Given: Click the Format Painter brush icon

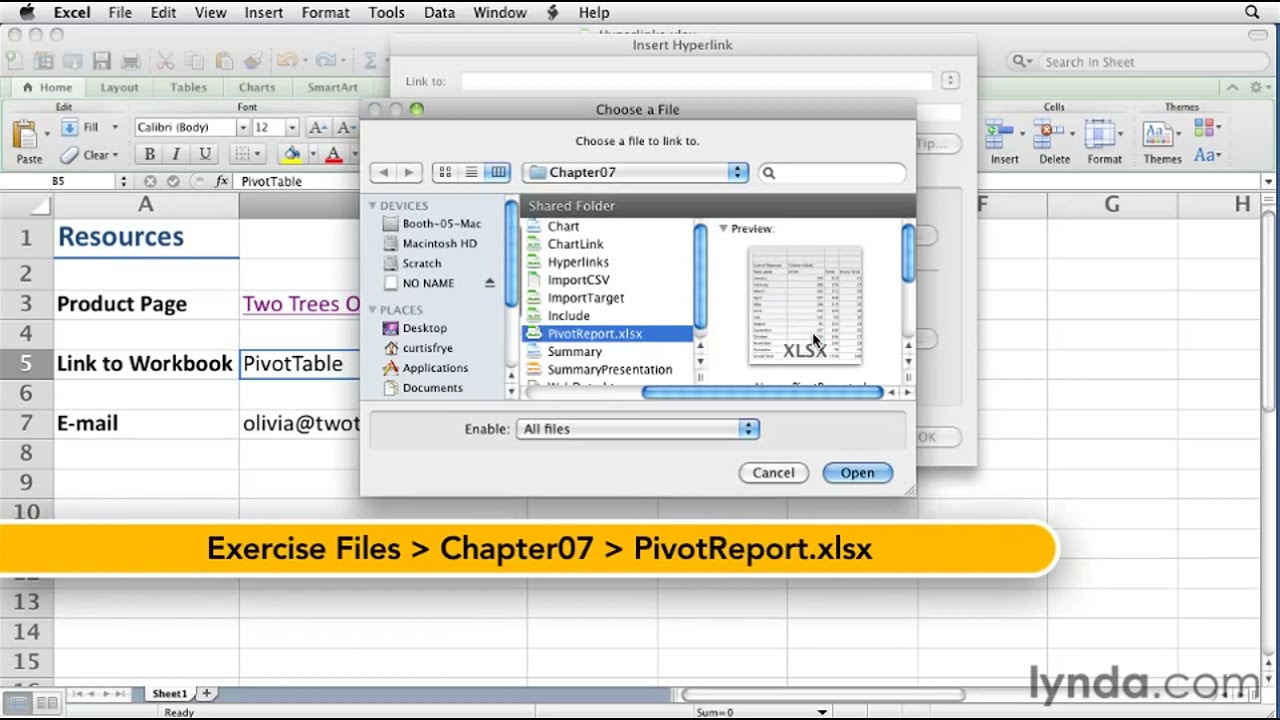Looking at the screenshot, I should pos(253,61).
